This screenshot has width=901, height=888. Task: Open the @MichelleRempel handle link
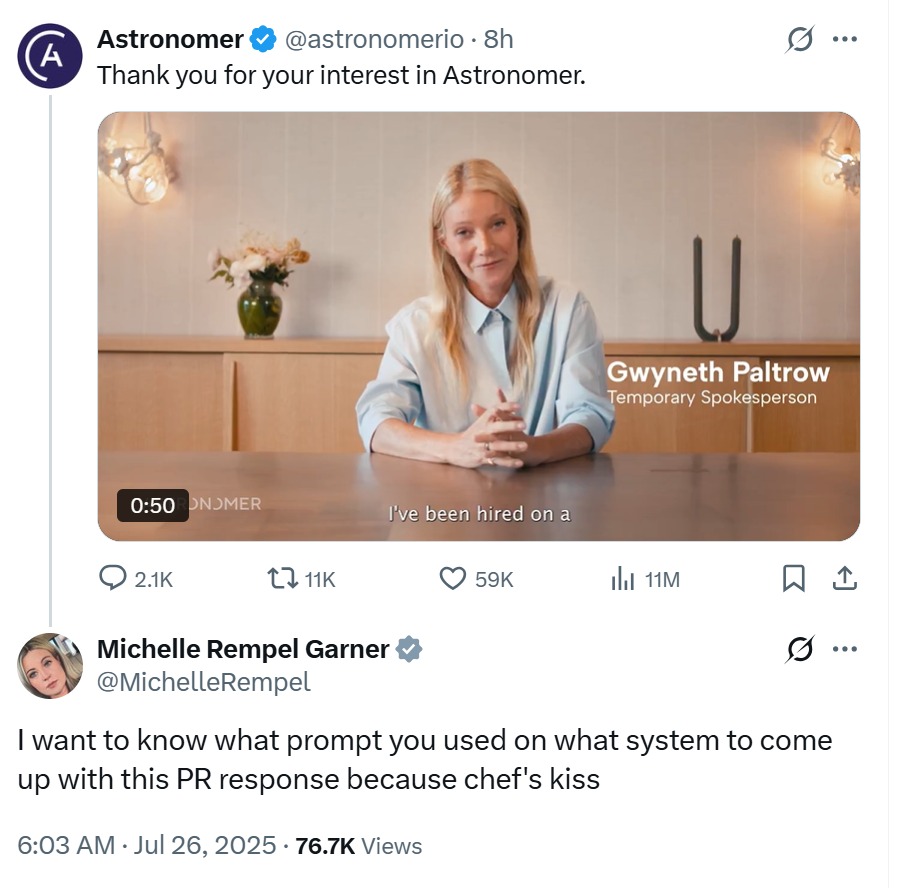click(203, 682)
